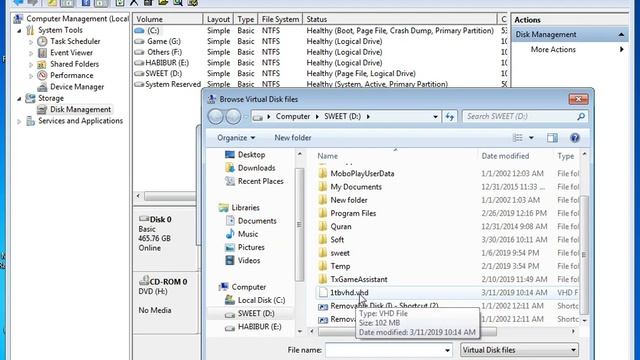Click the search magnifier icon
Screen dimensions: 640x360
(x=581, y=117)
